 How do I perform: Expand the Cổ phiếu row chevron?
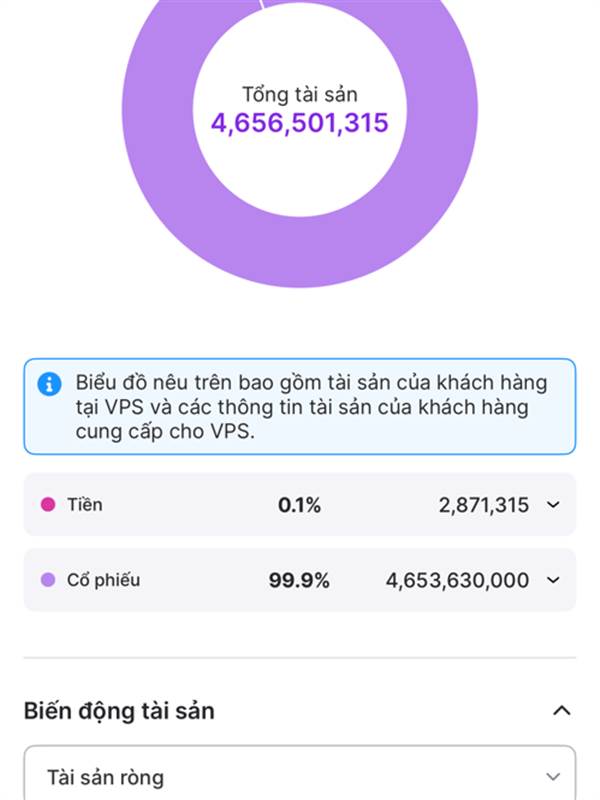click(x=554, y=580)
